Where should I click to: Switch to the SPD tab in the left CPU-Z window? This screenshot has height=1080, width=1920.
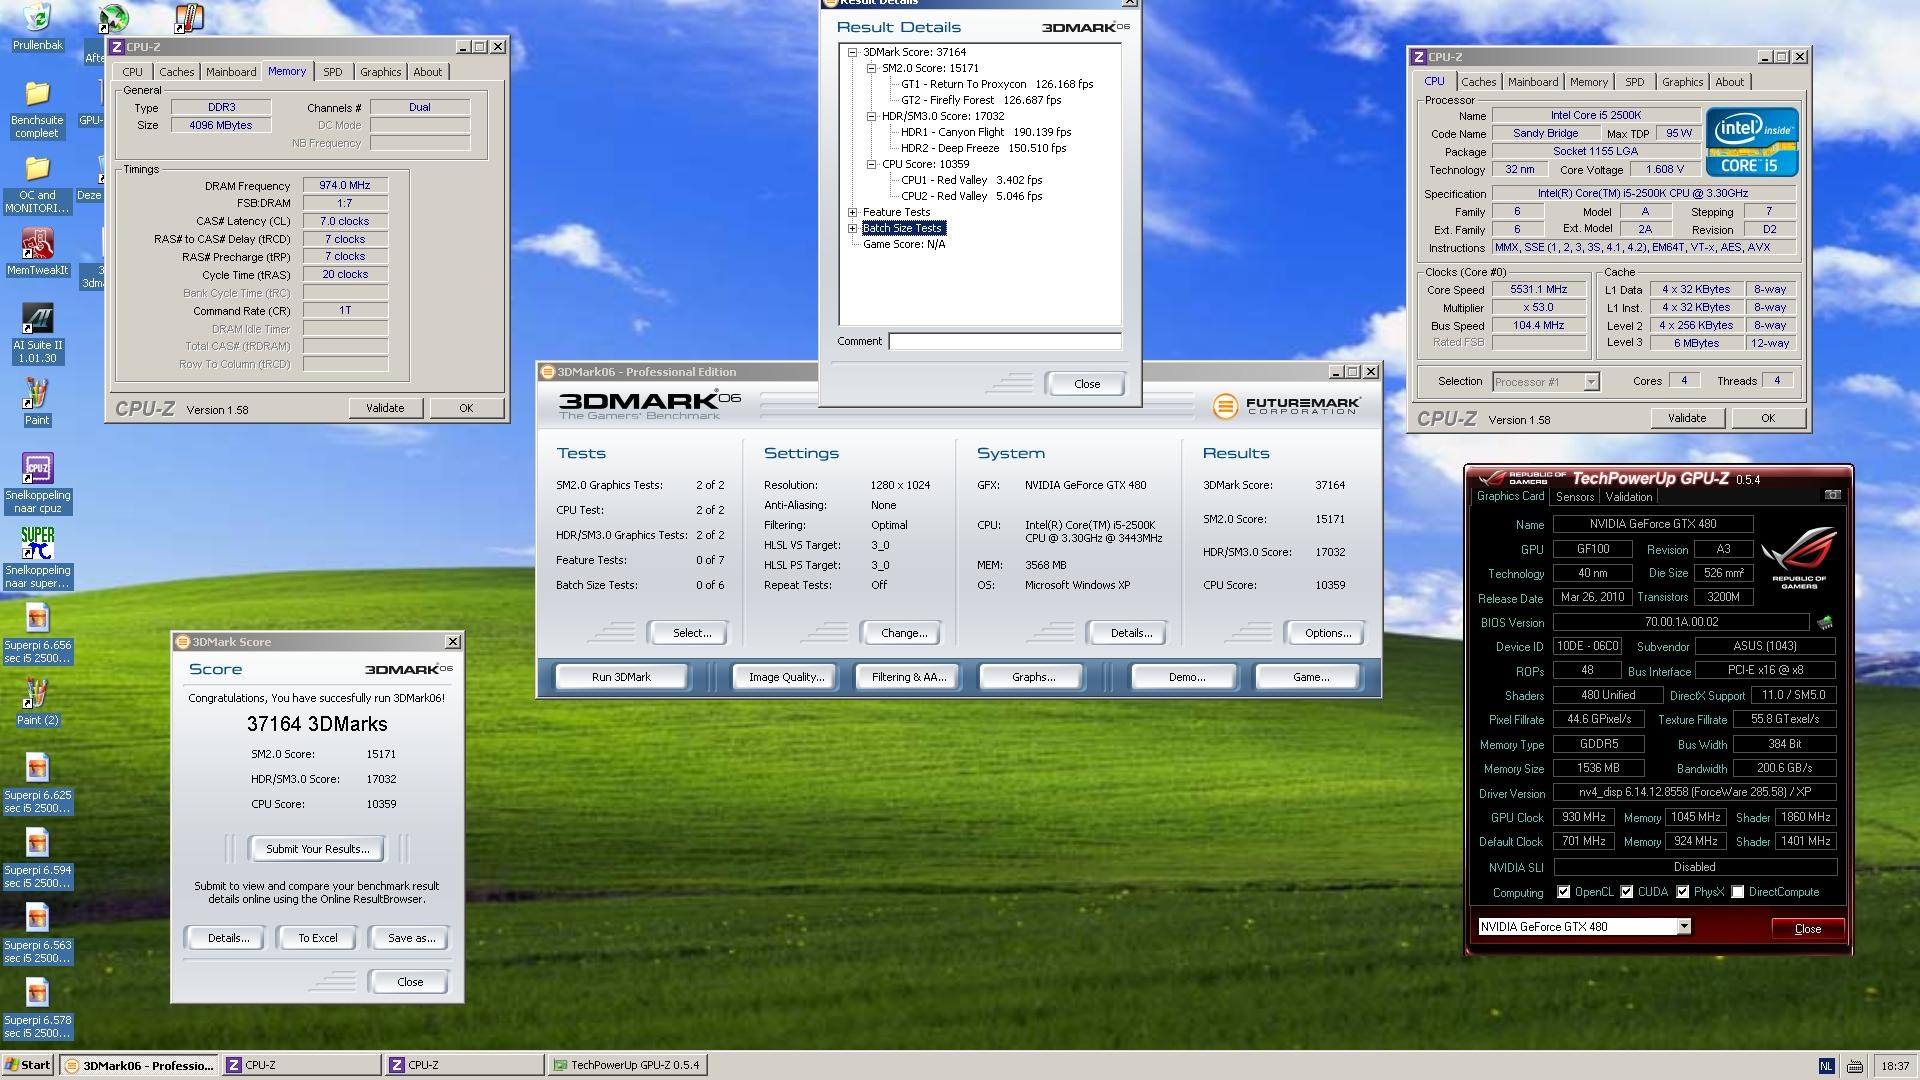click(x=332, y=72)
